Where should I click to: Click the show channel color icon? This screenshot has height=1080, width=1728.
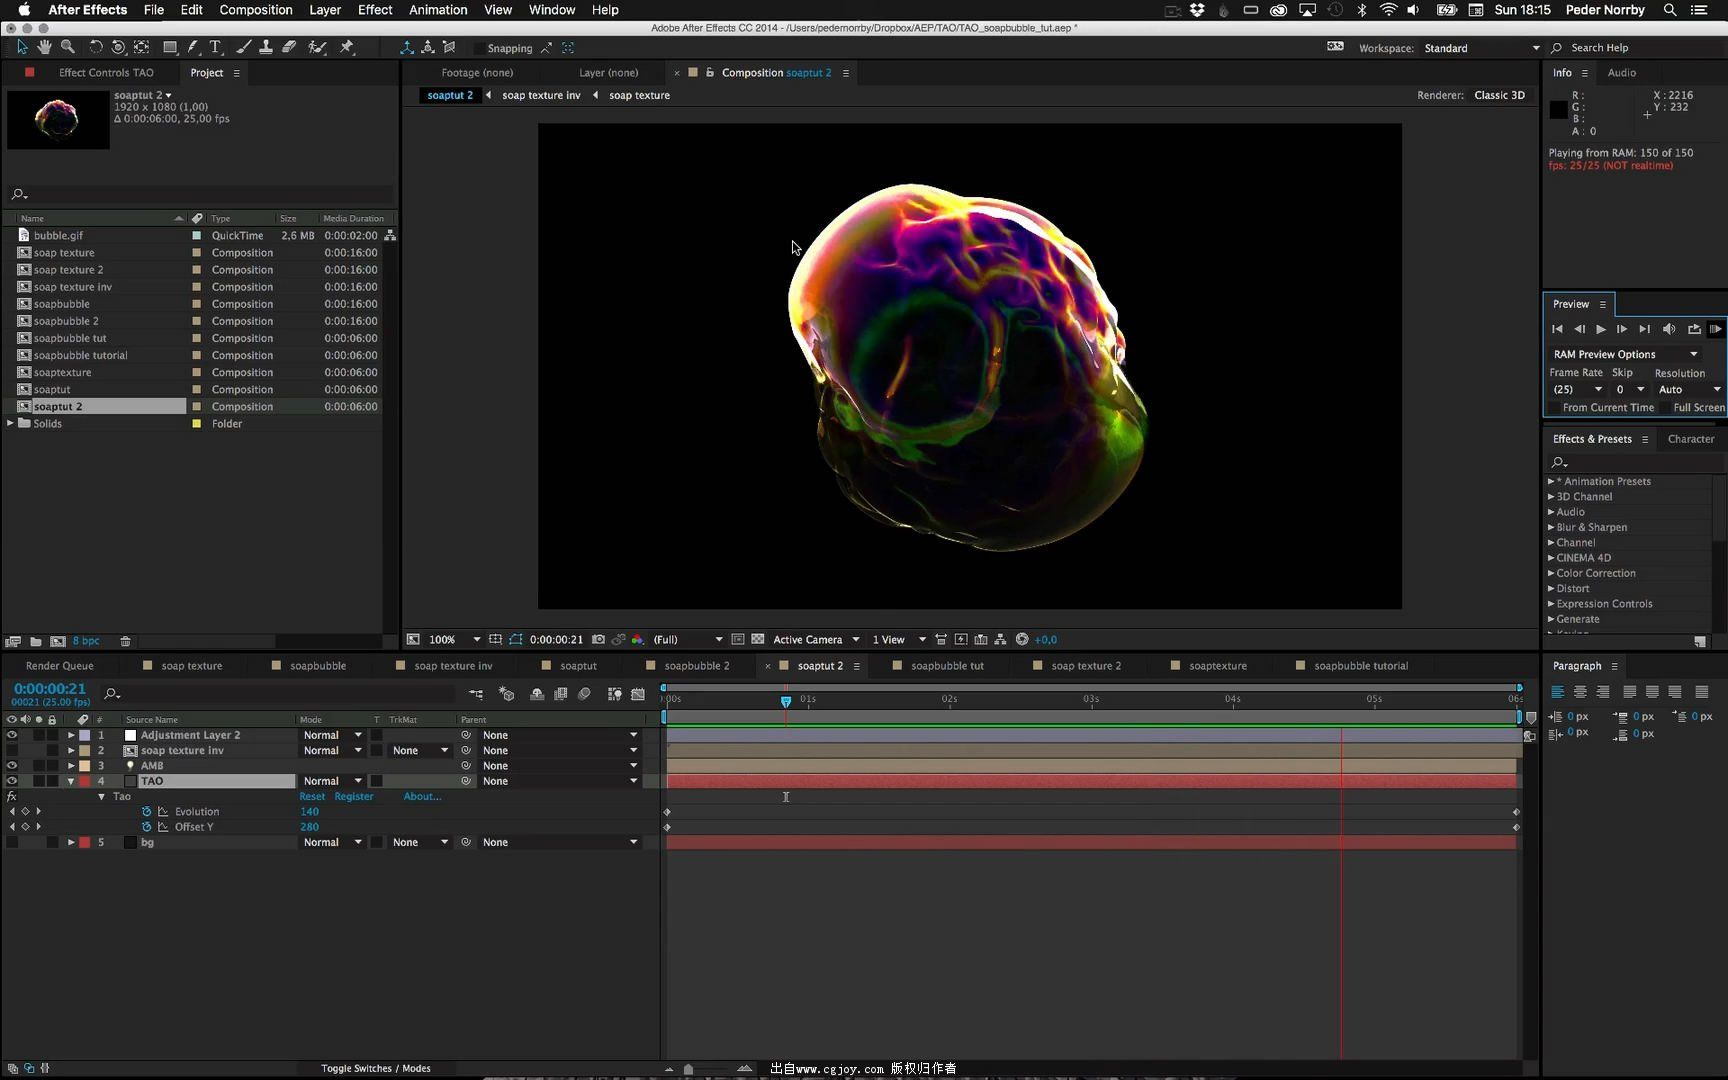click(637, 639)
